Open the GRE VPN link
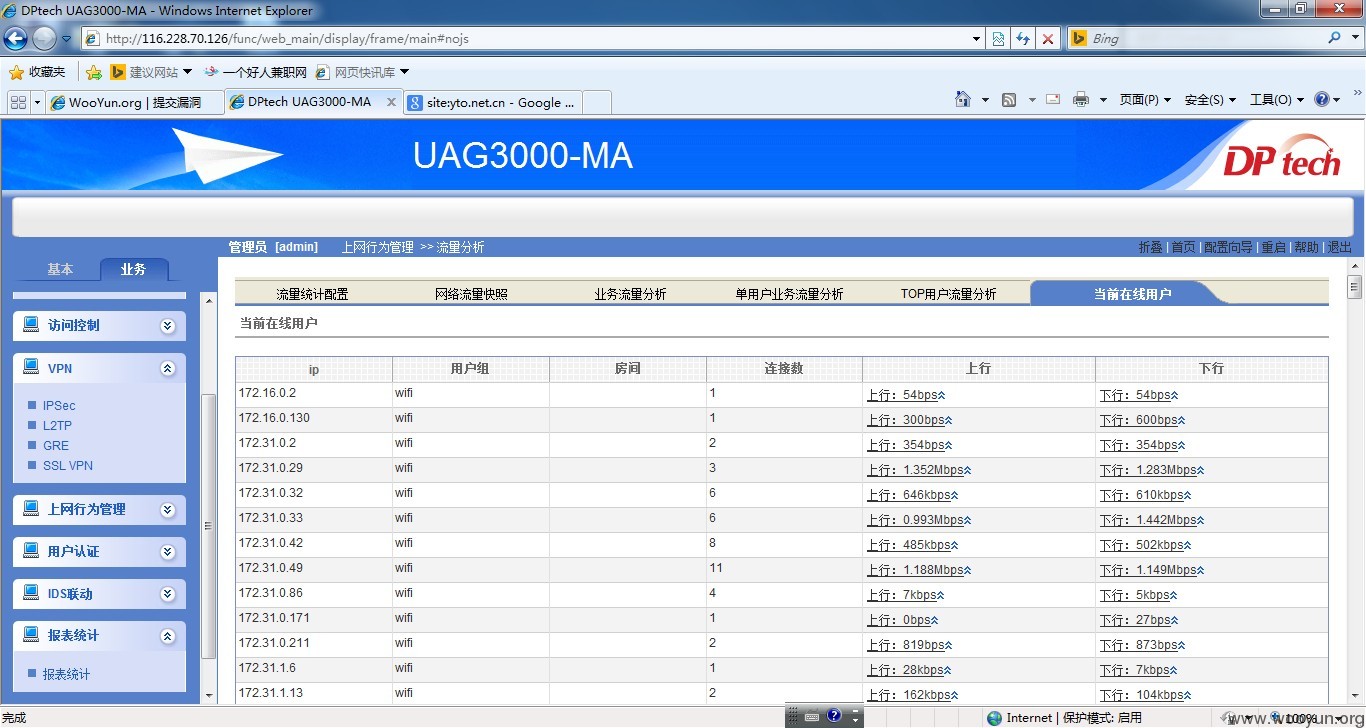1366x728 pixels. point(56,446)
